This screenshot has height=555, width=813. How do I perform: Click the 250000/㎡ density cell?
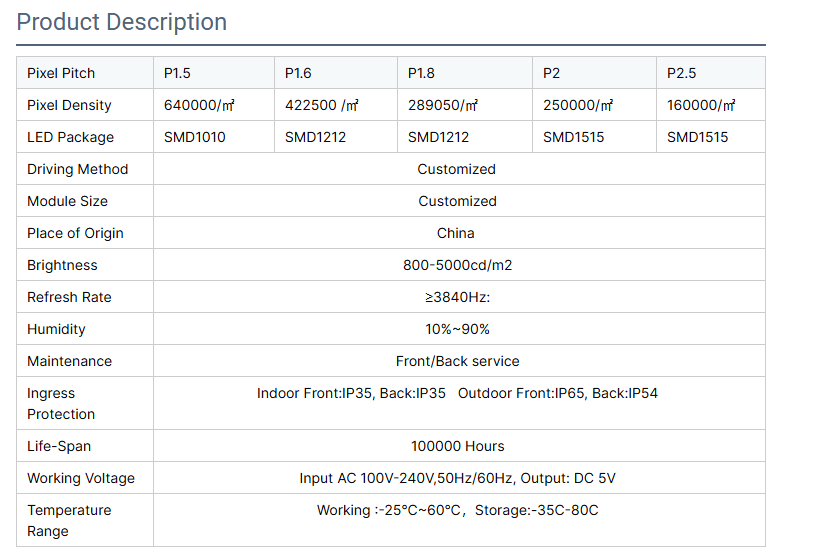click(578, 105)
